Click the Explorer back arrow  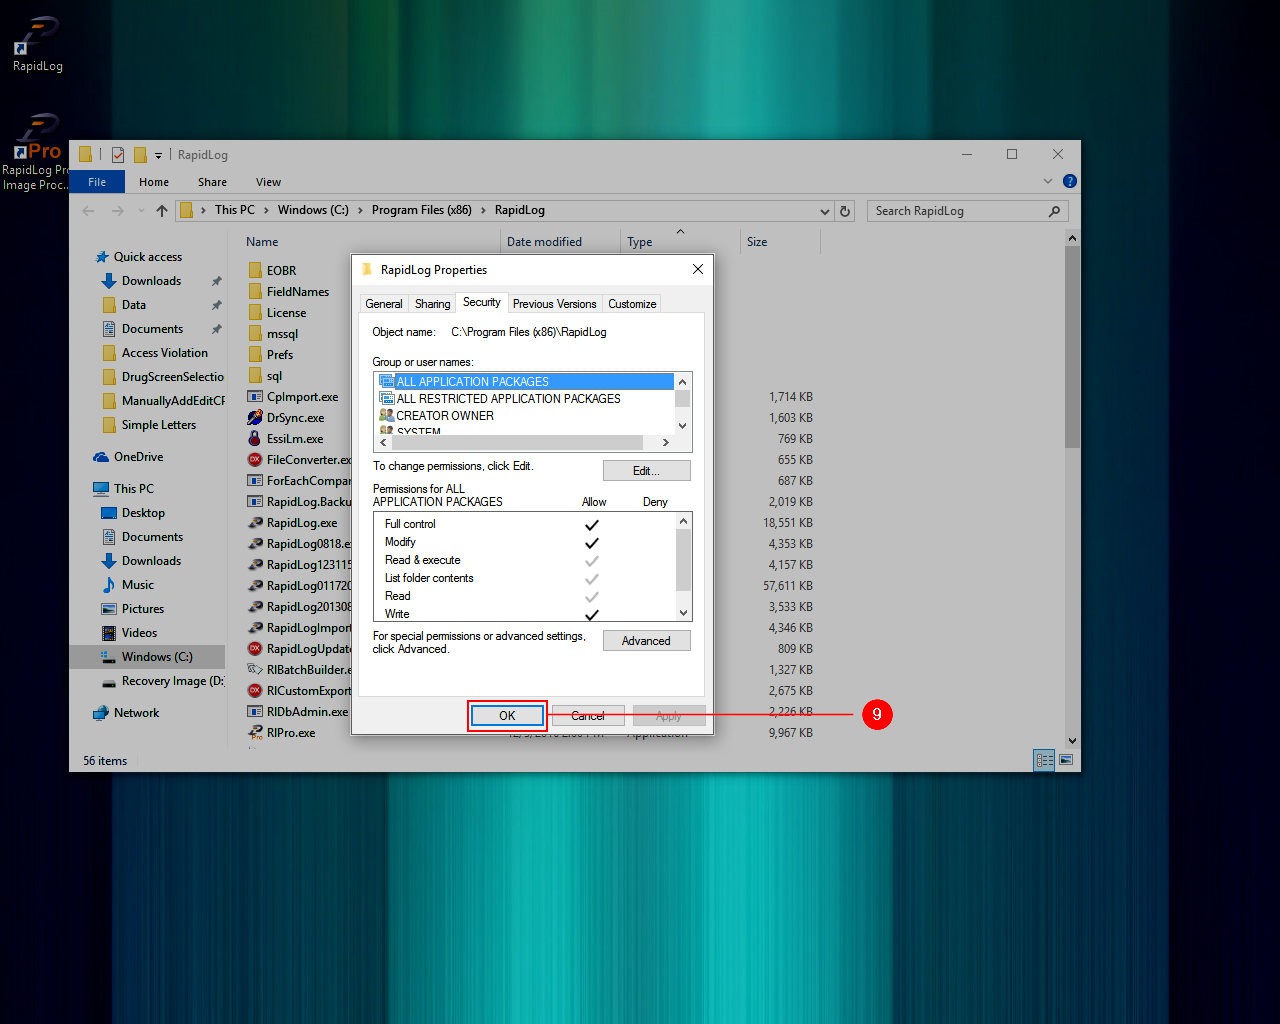[88, 211]
